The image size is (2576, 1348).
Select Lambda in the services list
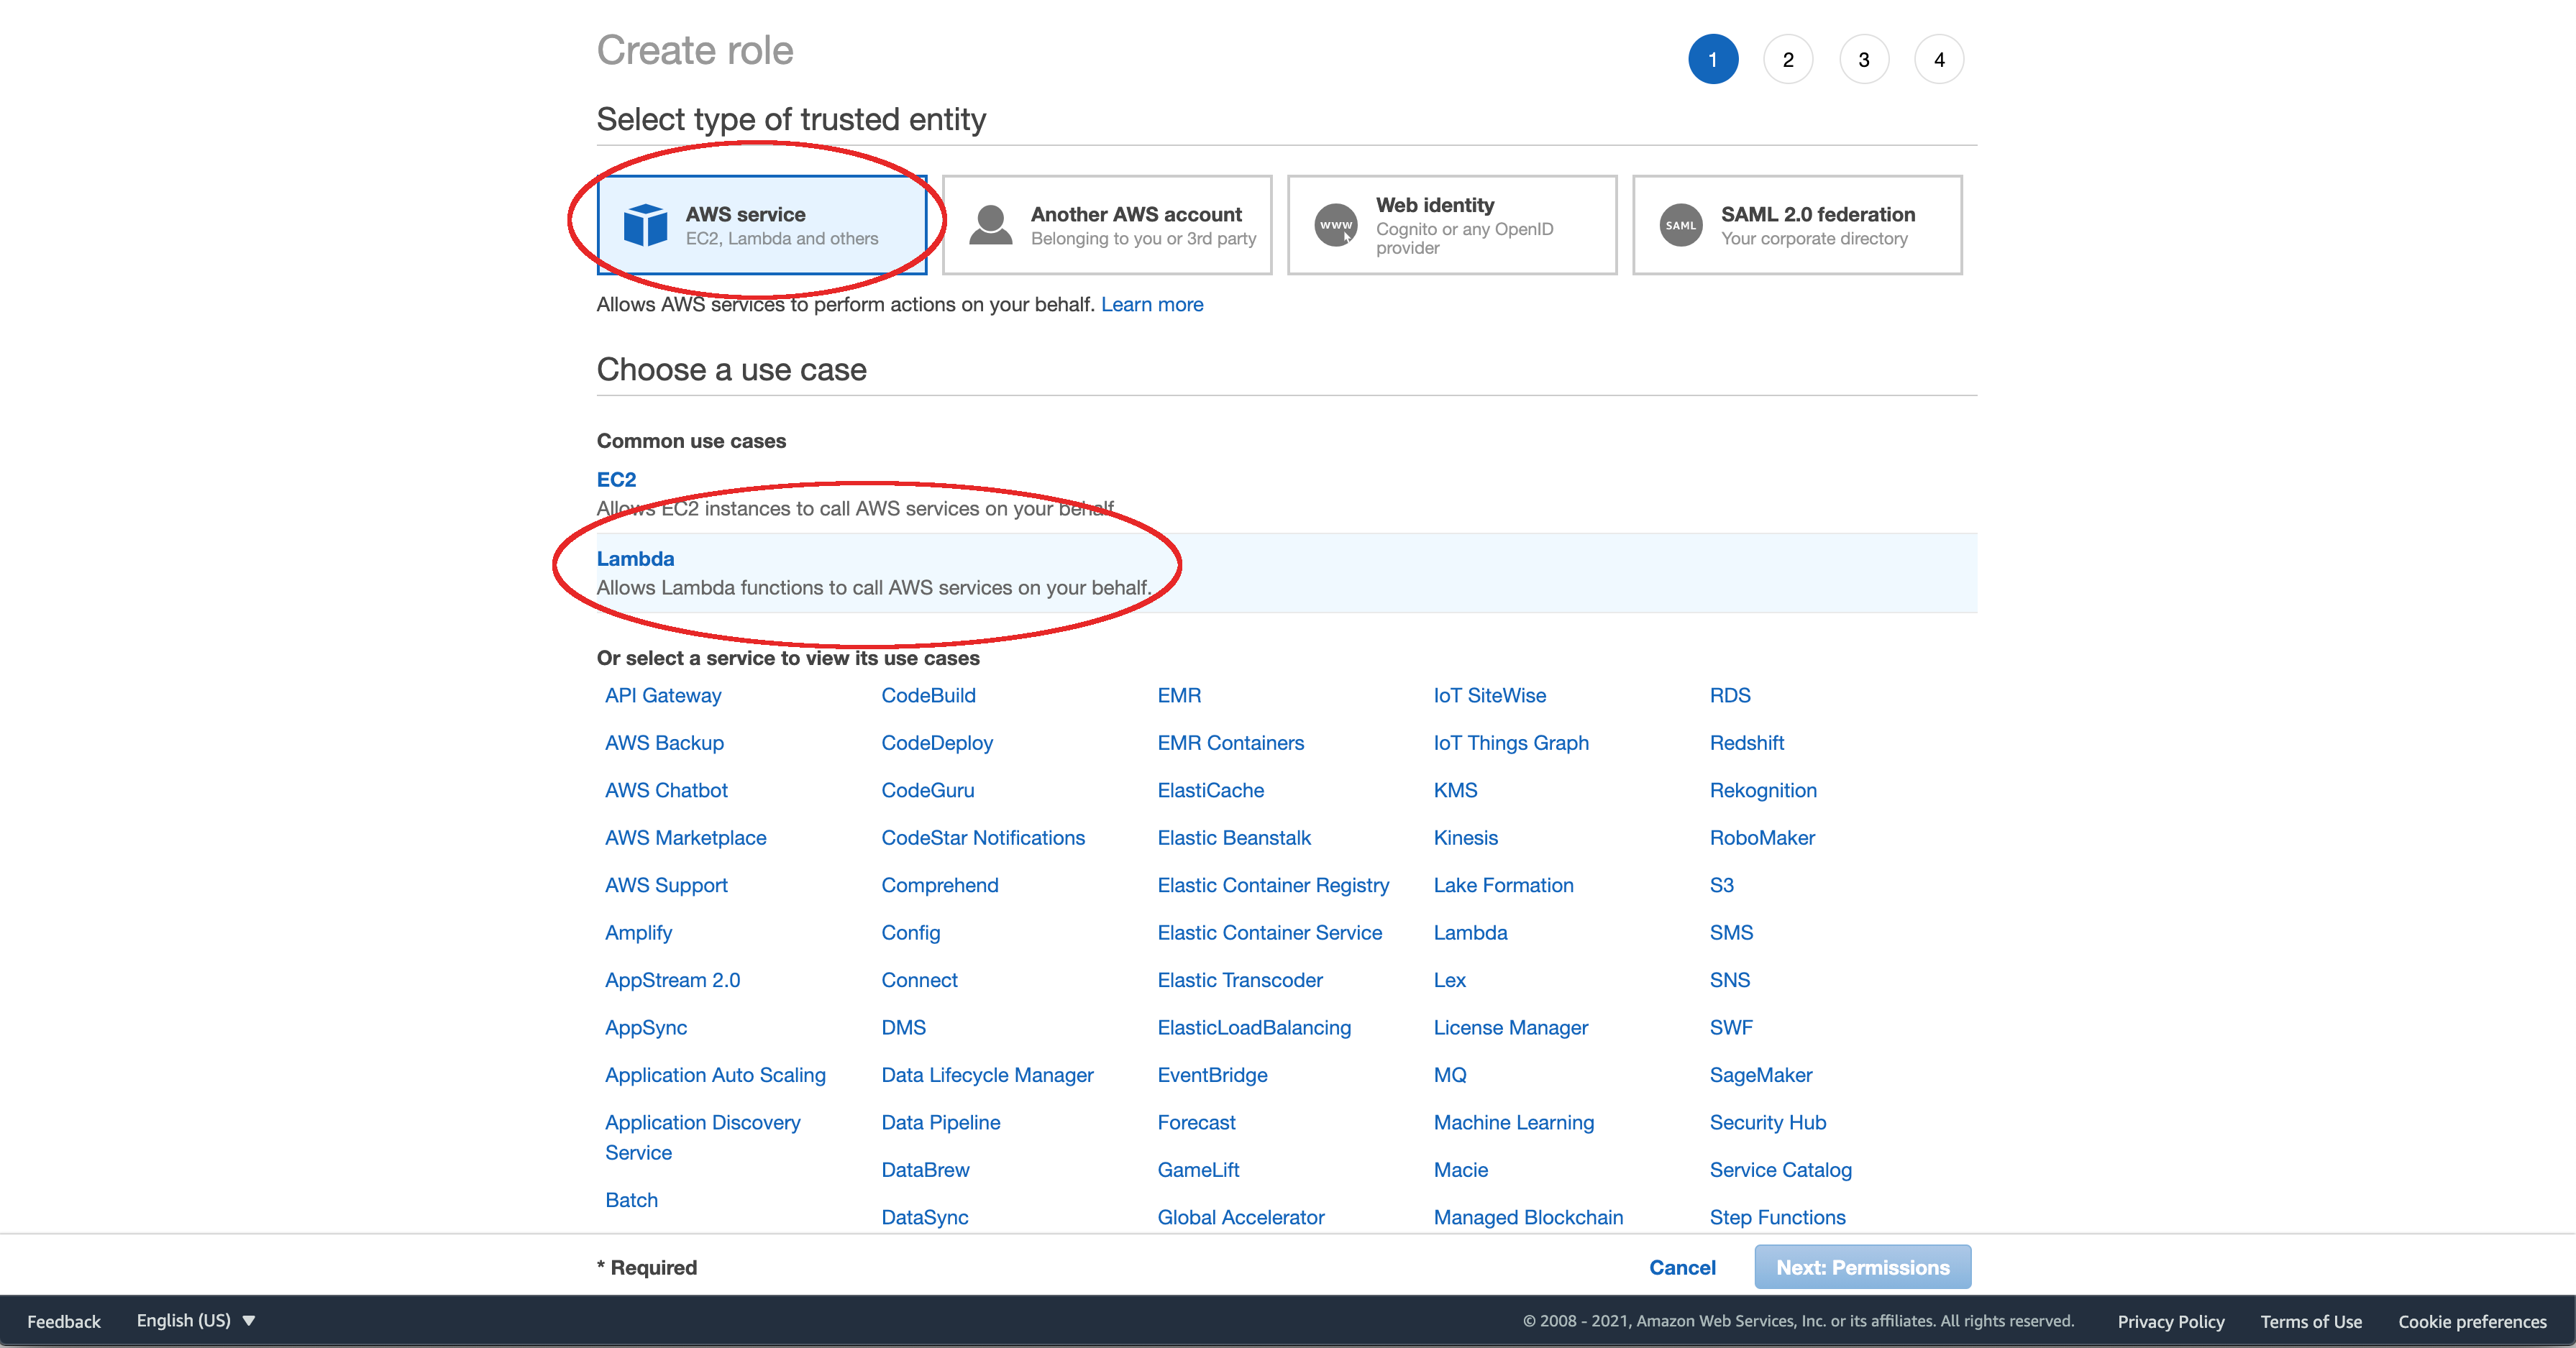coord(1470,933)
